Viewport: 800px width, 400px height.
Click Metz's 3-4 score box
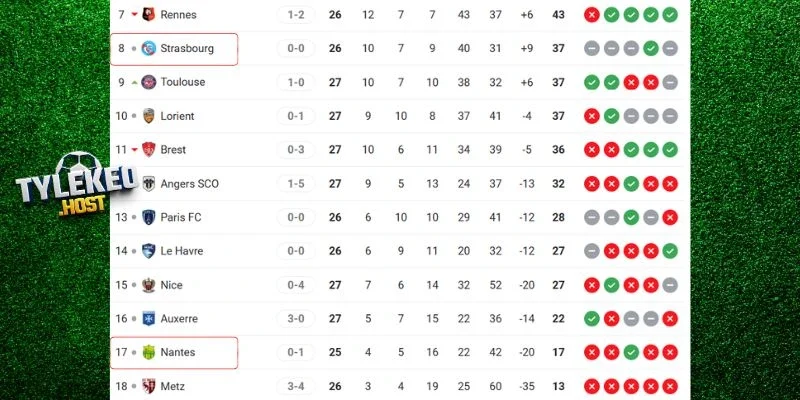pos(296,386)
